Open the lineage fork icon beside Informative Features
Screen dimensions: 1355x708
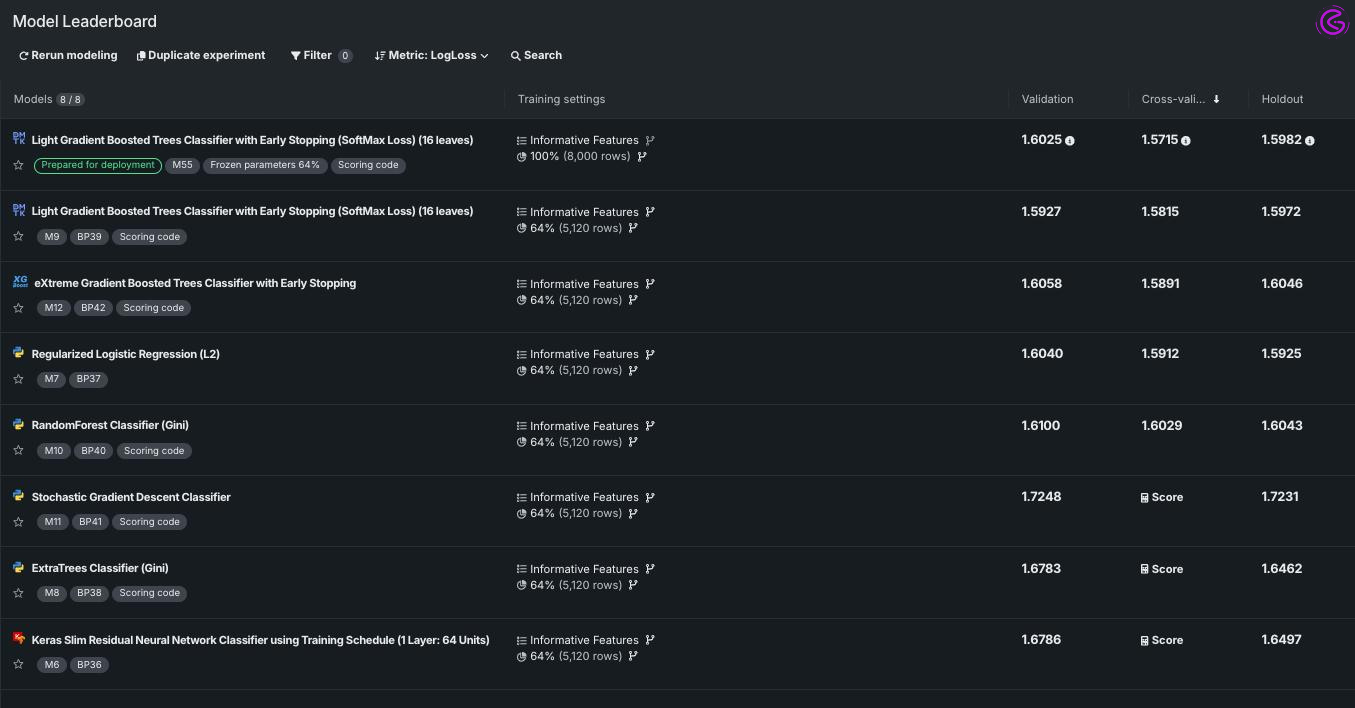click(650, 140)
